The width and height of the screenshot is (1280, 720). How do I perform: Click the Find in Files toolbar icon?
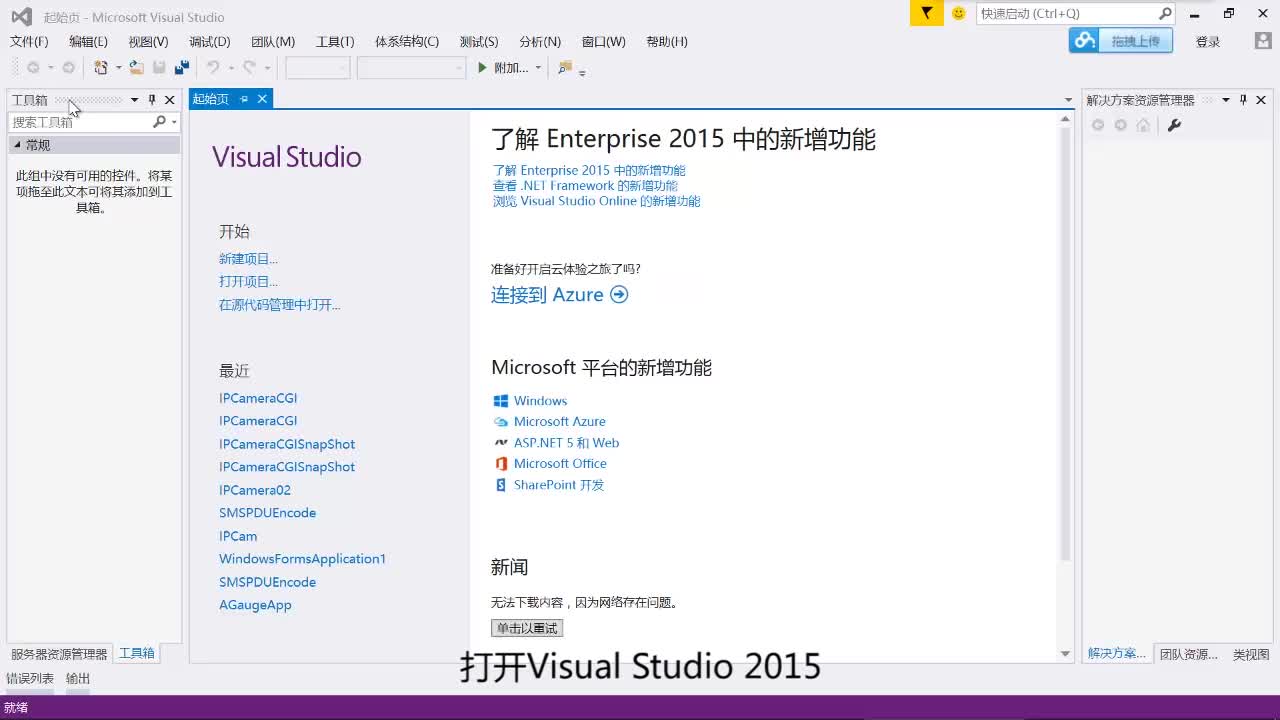[x=565, y=68]
